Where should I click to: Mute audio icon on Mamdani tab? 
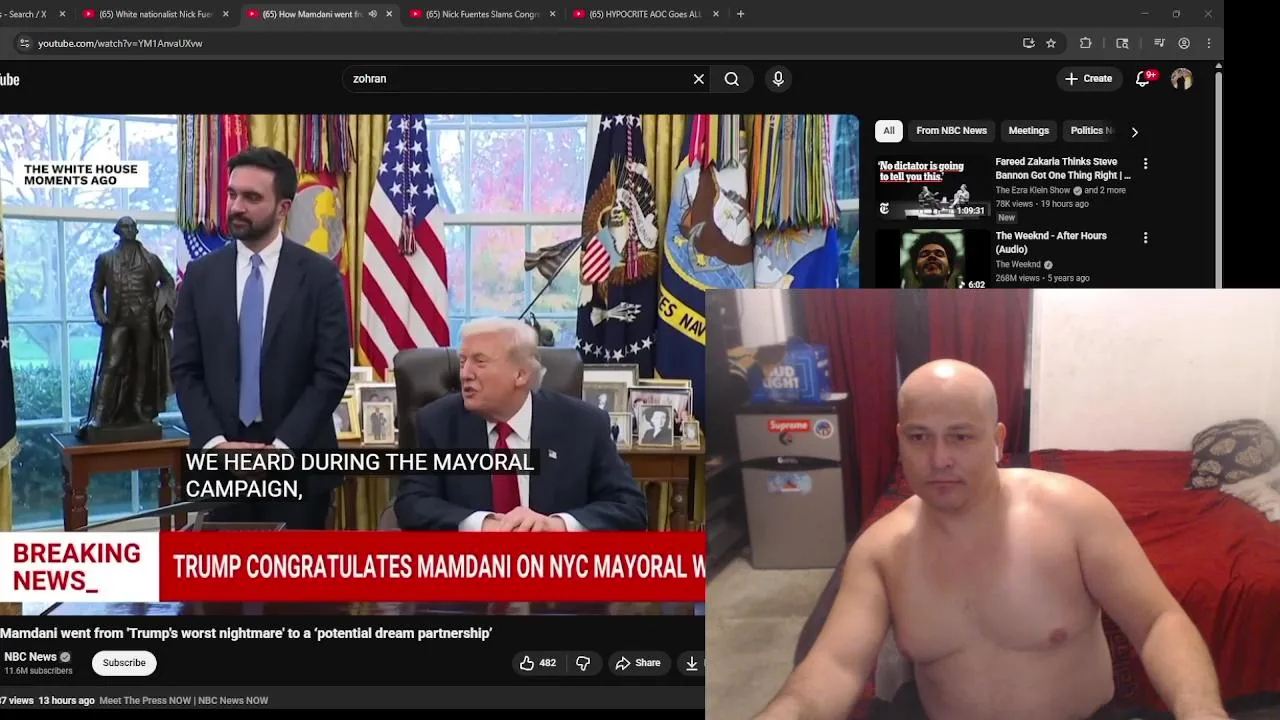tap(372, 14)
